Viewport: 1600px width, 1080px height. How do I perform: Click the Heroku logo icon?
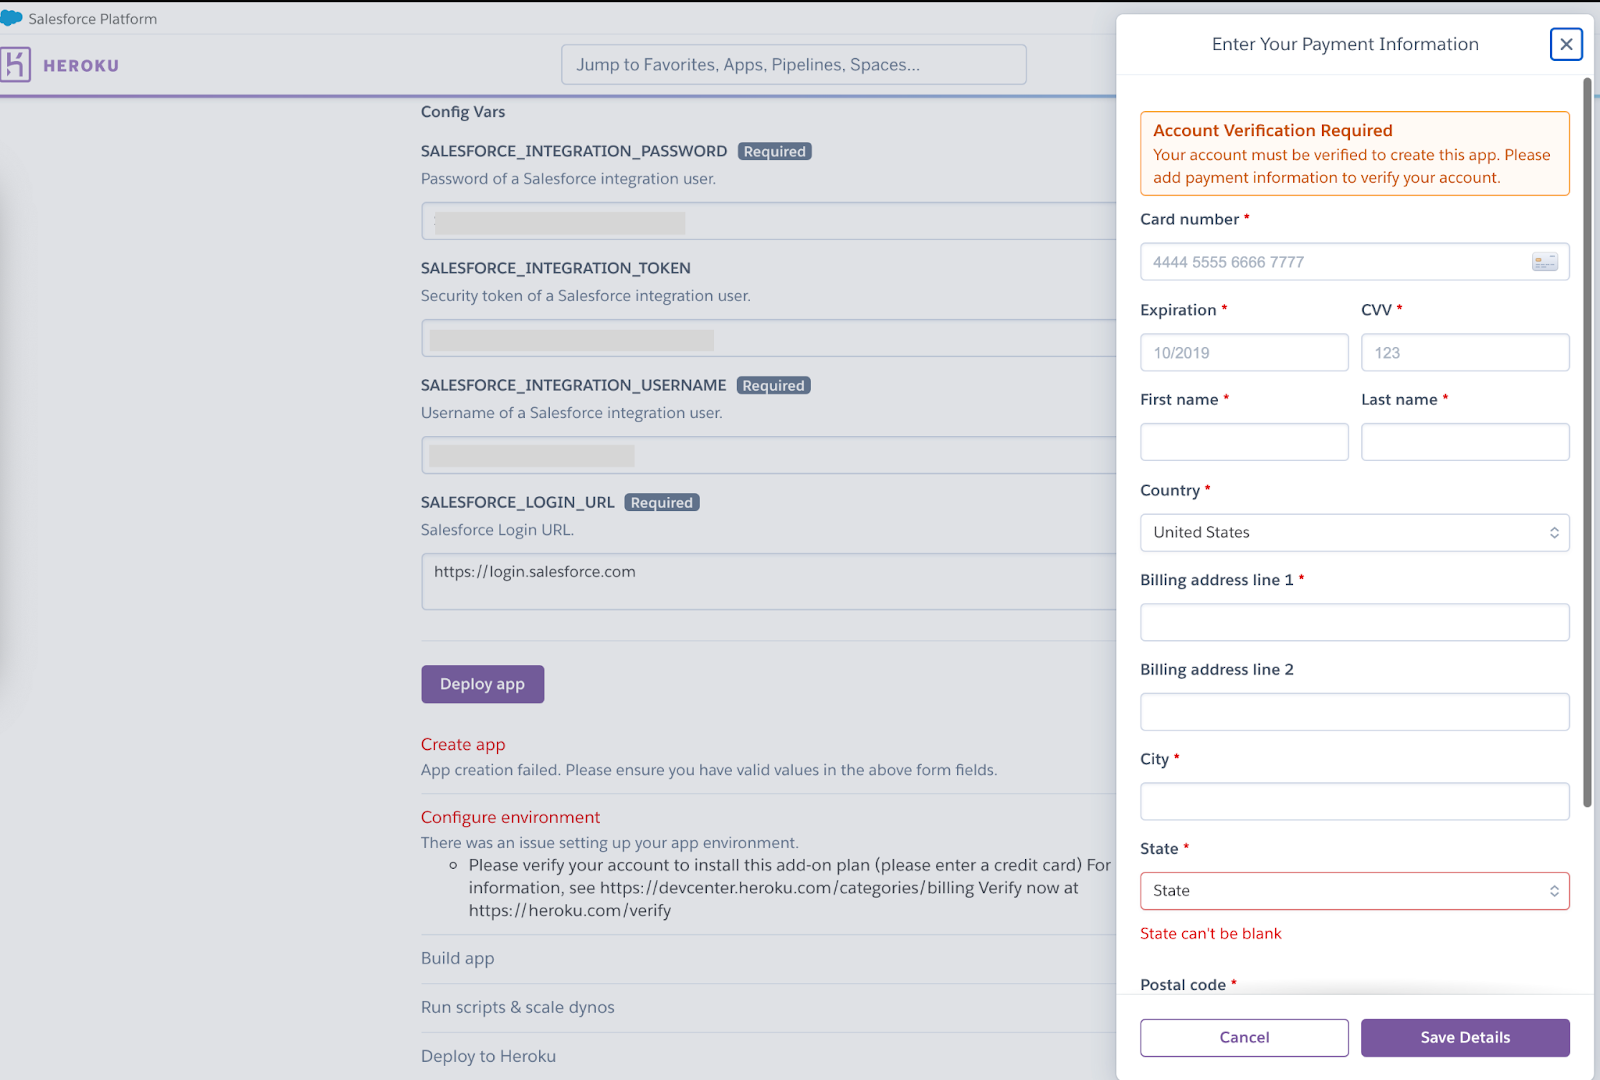15,65
